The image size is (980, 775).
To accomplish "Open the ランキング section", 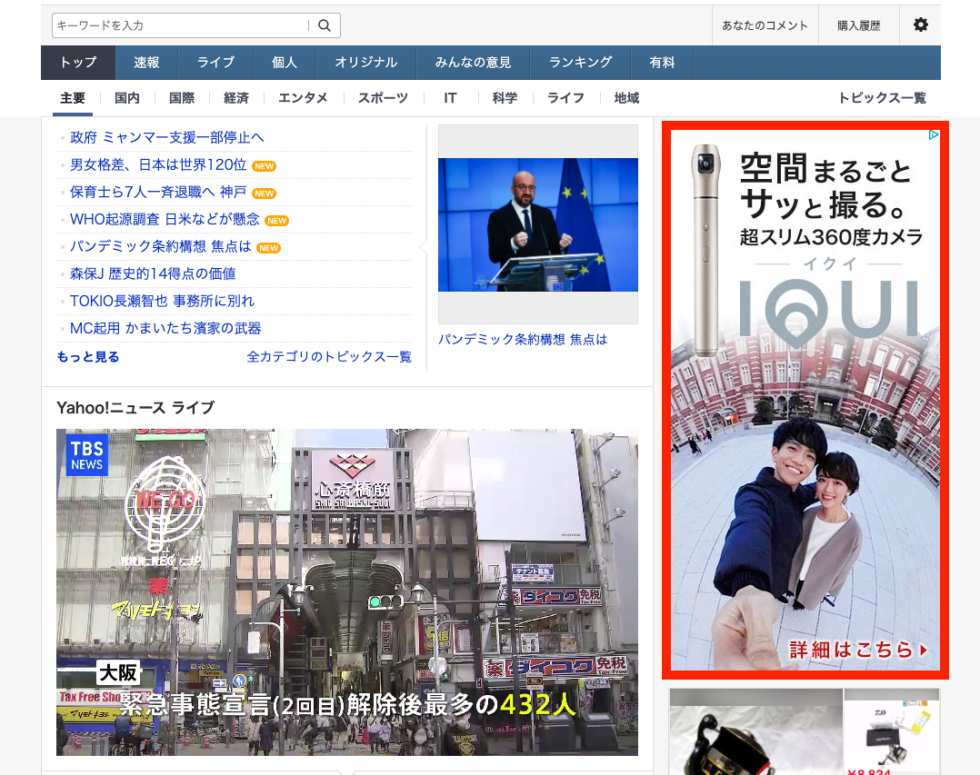I will coord(579,62).
